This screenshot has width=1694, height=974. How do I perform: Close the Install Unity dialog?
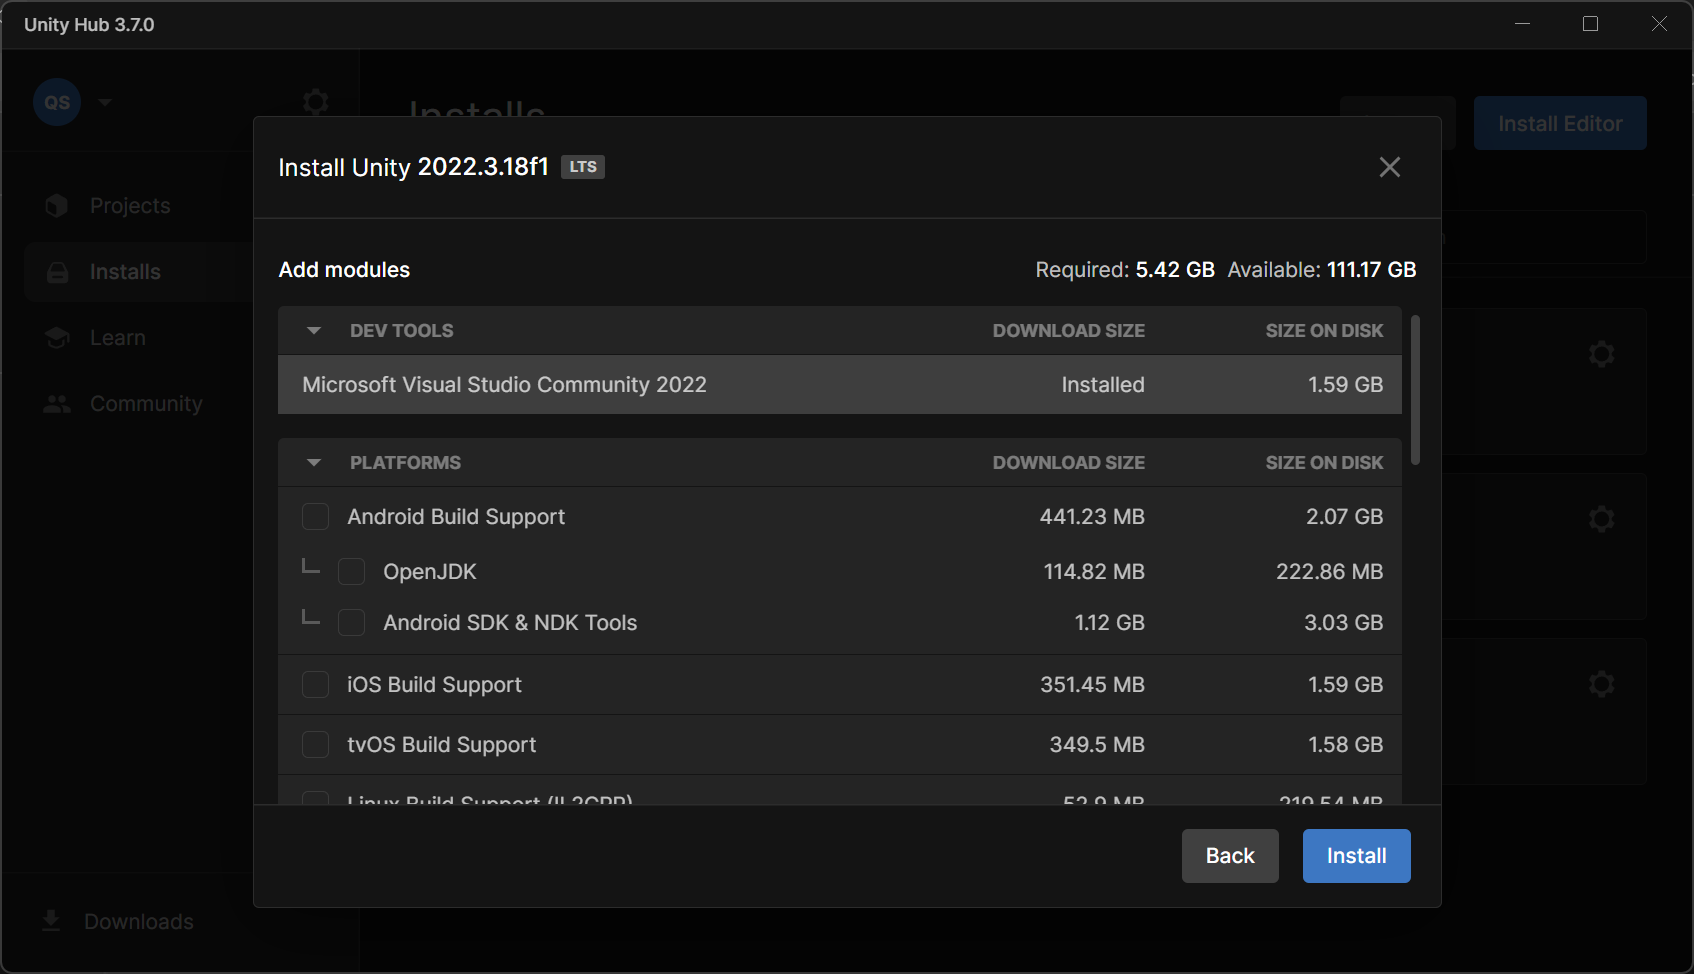1389,167
